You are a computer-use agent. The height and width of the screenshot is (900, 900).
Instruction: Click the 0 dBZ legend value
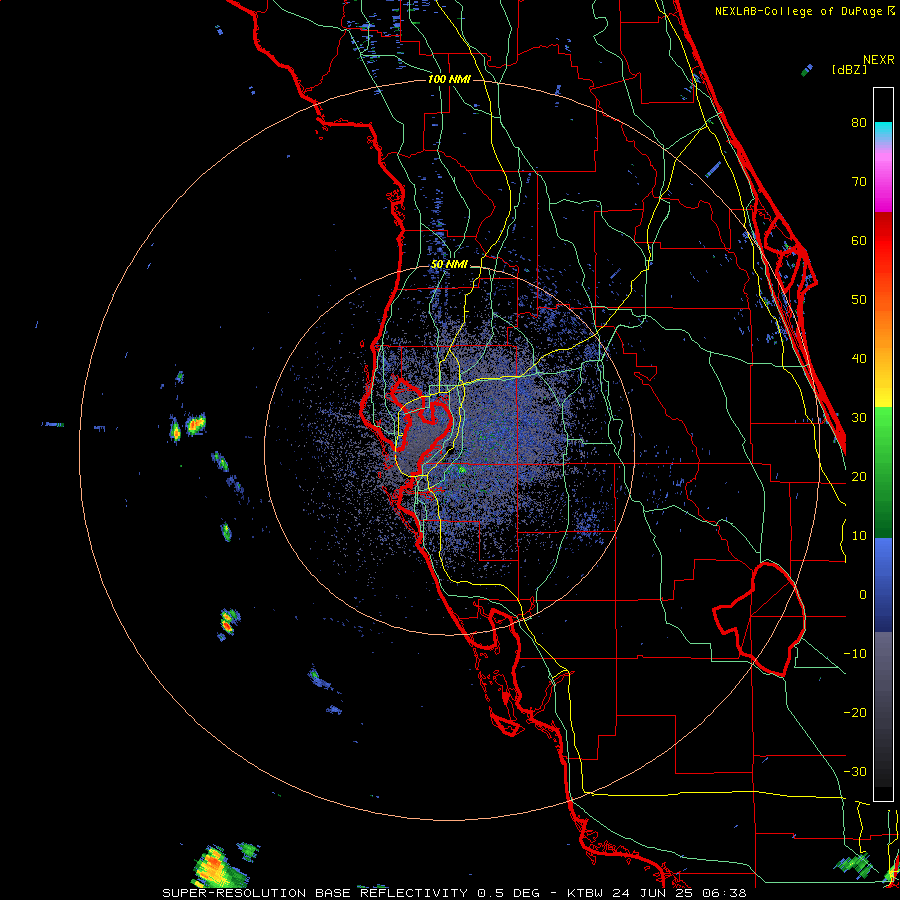863,595
